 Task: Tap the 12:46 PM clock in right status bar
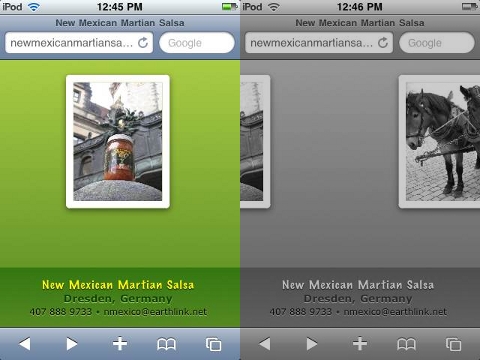pyautogui.click(x=360, y=7)
